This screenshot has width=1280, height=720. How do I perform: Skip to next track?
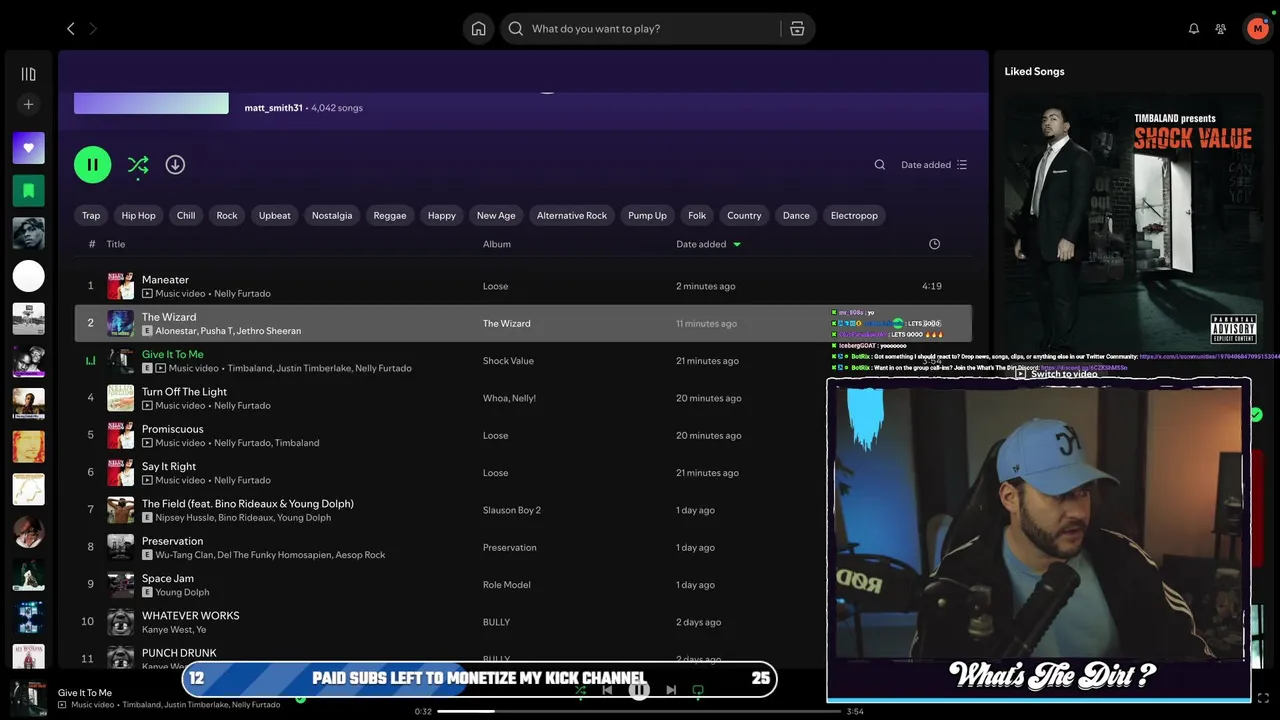coord(671,690)
